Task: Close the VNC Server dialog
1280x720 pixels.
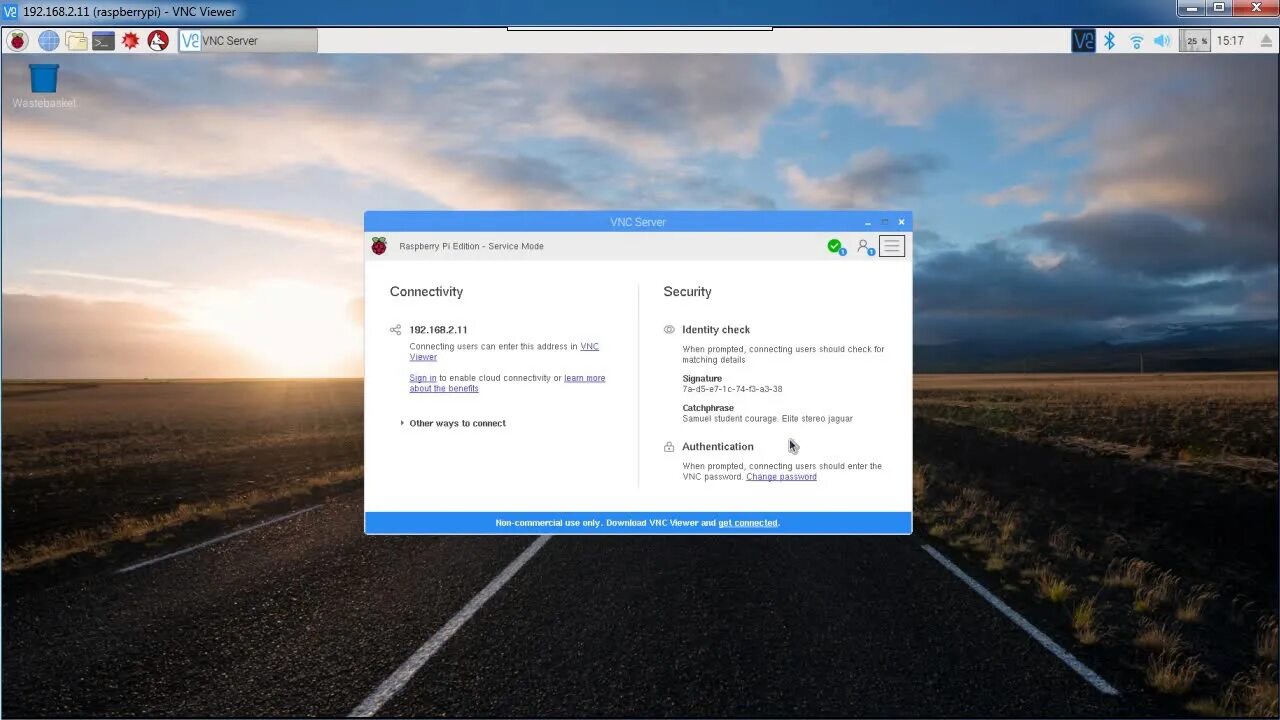Action: tap(901, 222)
